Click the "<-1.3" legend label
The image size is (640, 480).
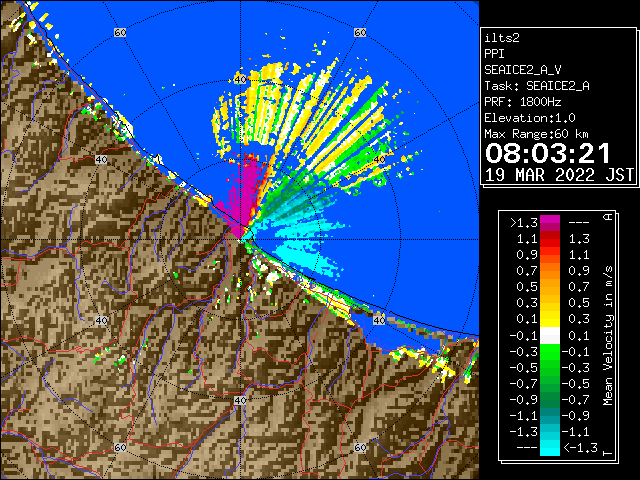pyautogui.click(x=580, y=448)
